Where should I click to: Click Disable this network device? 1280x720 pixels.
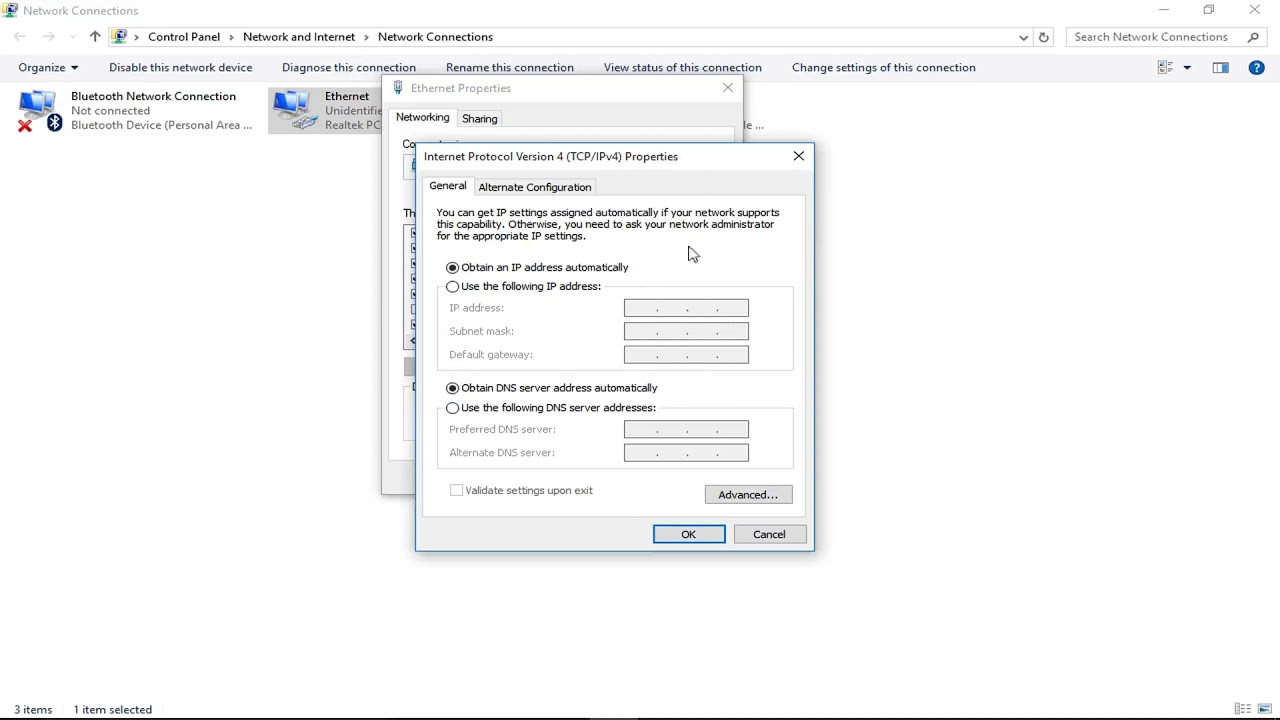click(180, 68)
